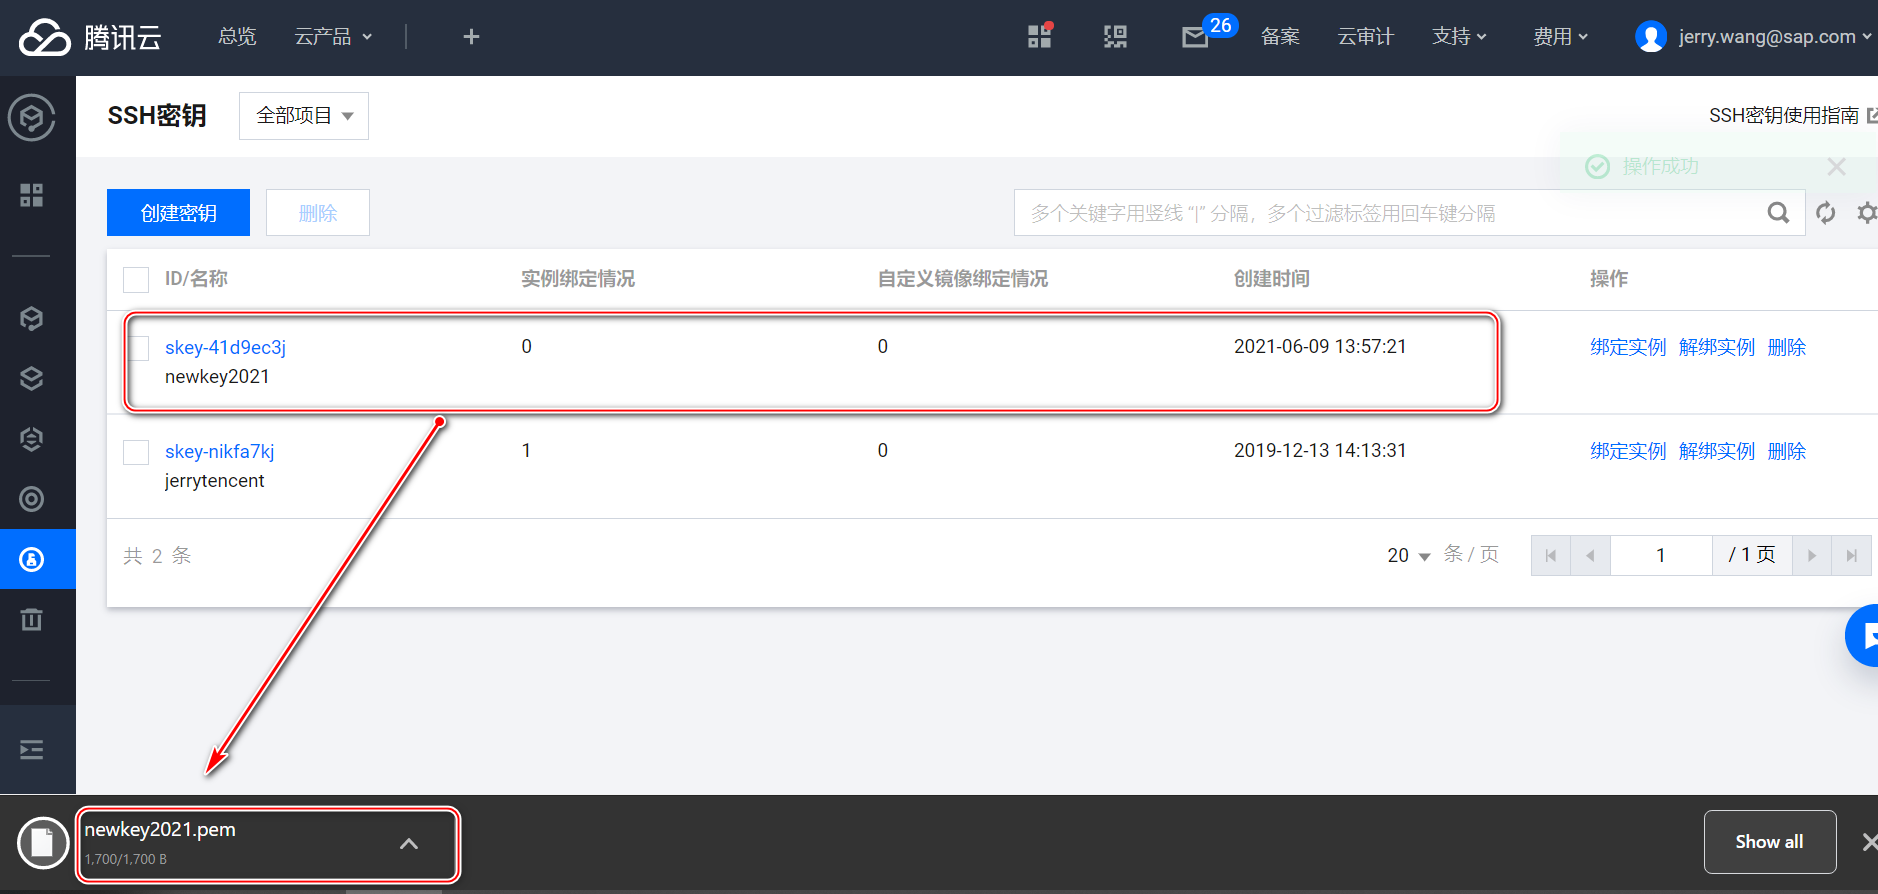
Task: Change the 20 per page dropdown
Action: (1409, 555)
